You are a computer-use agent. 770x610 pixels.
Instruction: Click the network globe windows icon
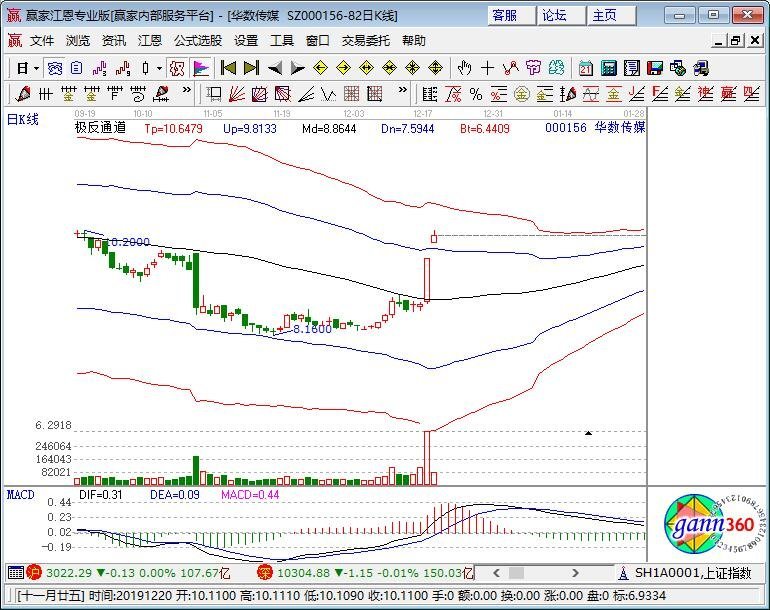tap(678, 68)
